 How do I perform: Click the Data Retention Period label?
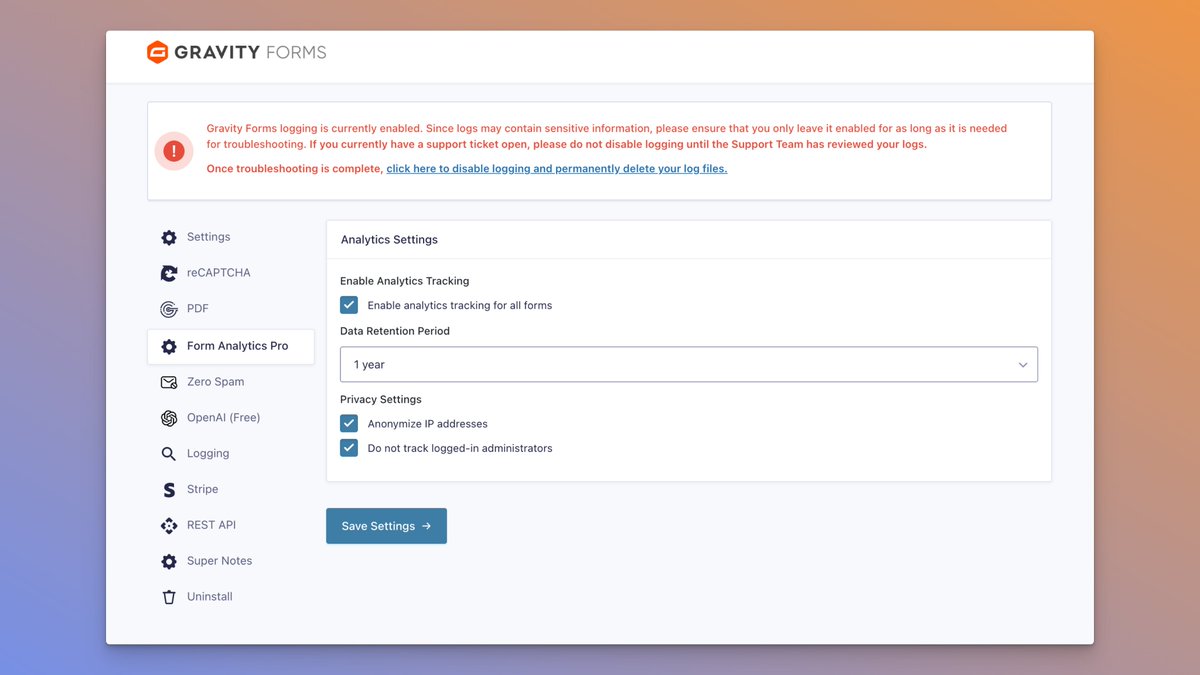(395, 331)
